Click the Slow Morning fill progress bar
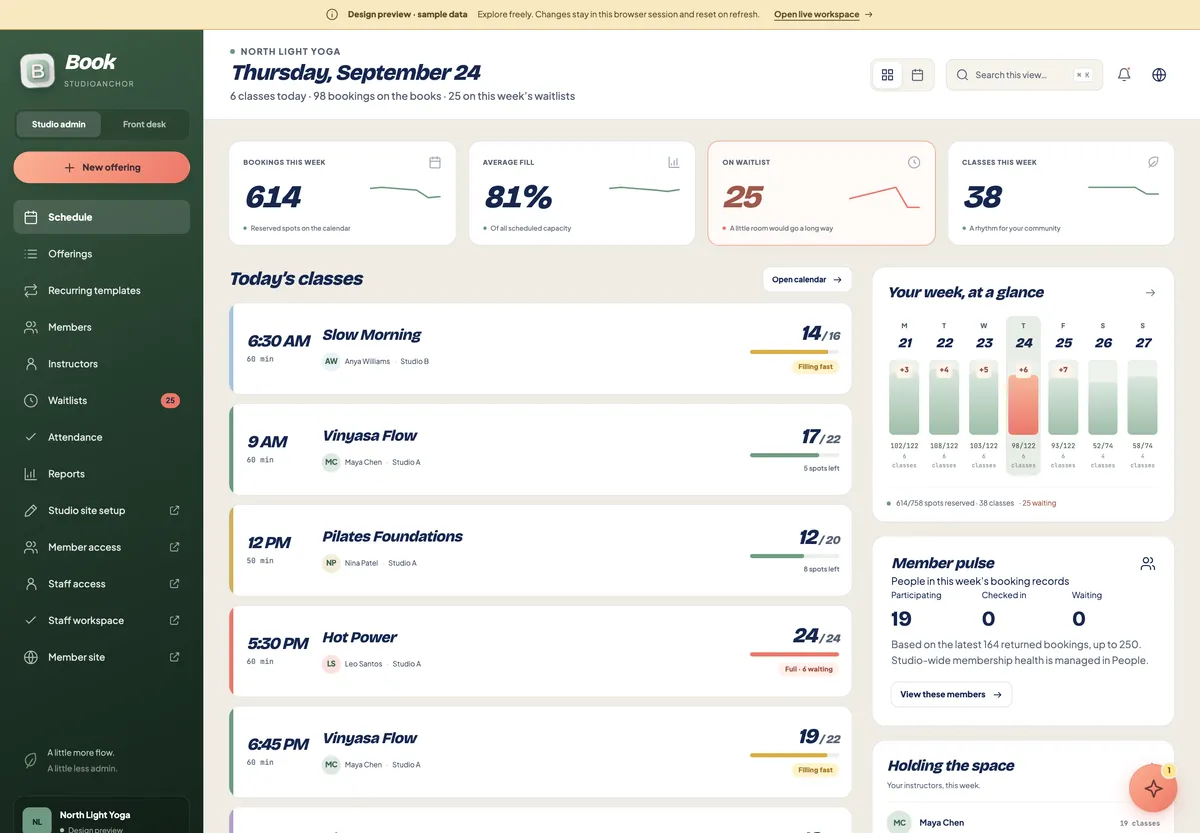 pos(795,352)
